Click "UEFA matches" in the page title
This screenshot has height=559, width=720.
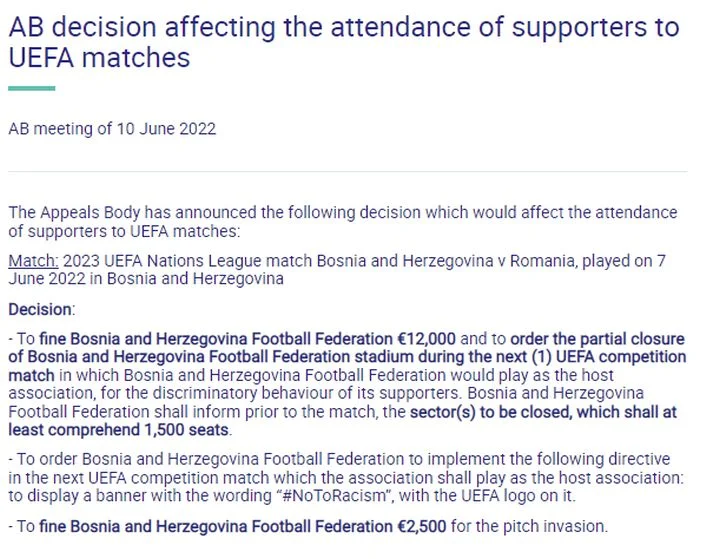pos(98,58)
